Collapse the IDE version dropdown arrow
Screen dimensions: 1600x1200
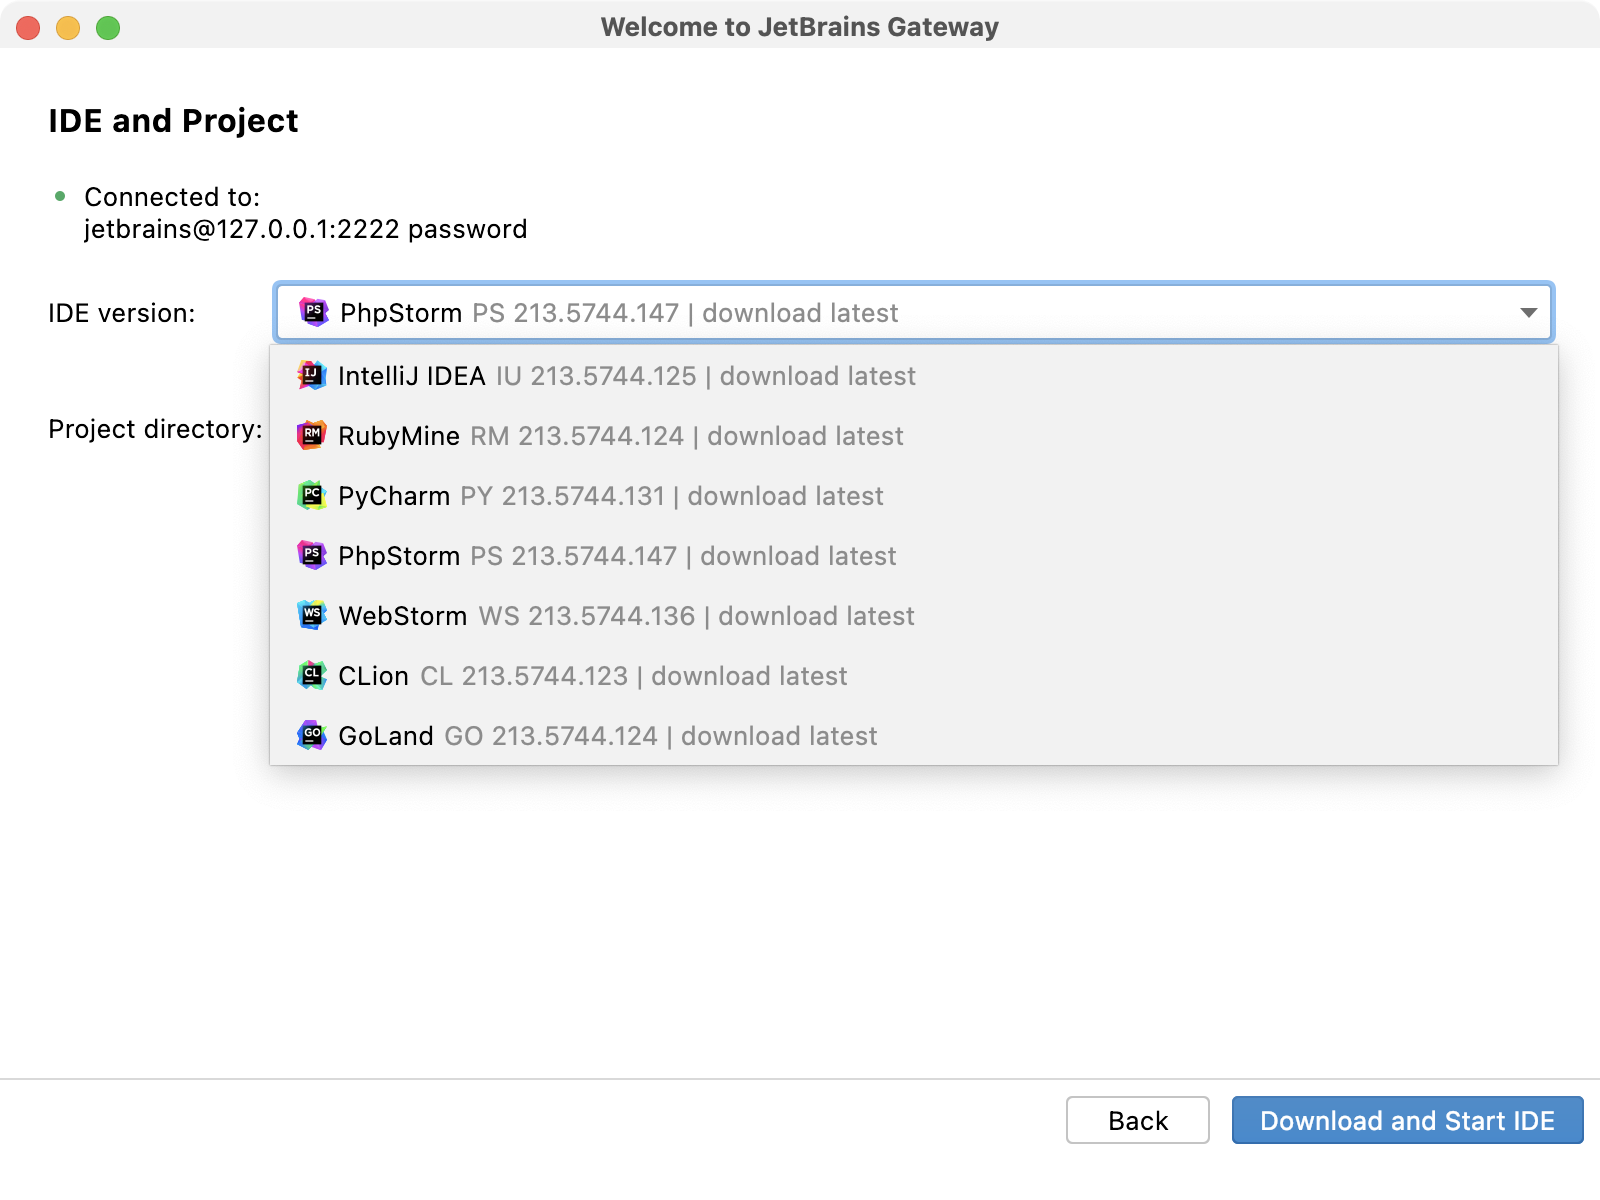pos(1527,312)
